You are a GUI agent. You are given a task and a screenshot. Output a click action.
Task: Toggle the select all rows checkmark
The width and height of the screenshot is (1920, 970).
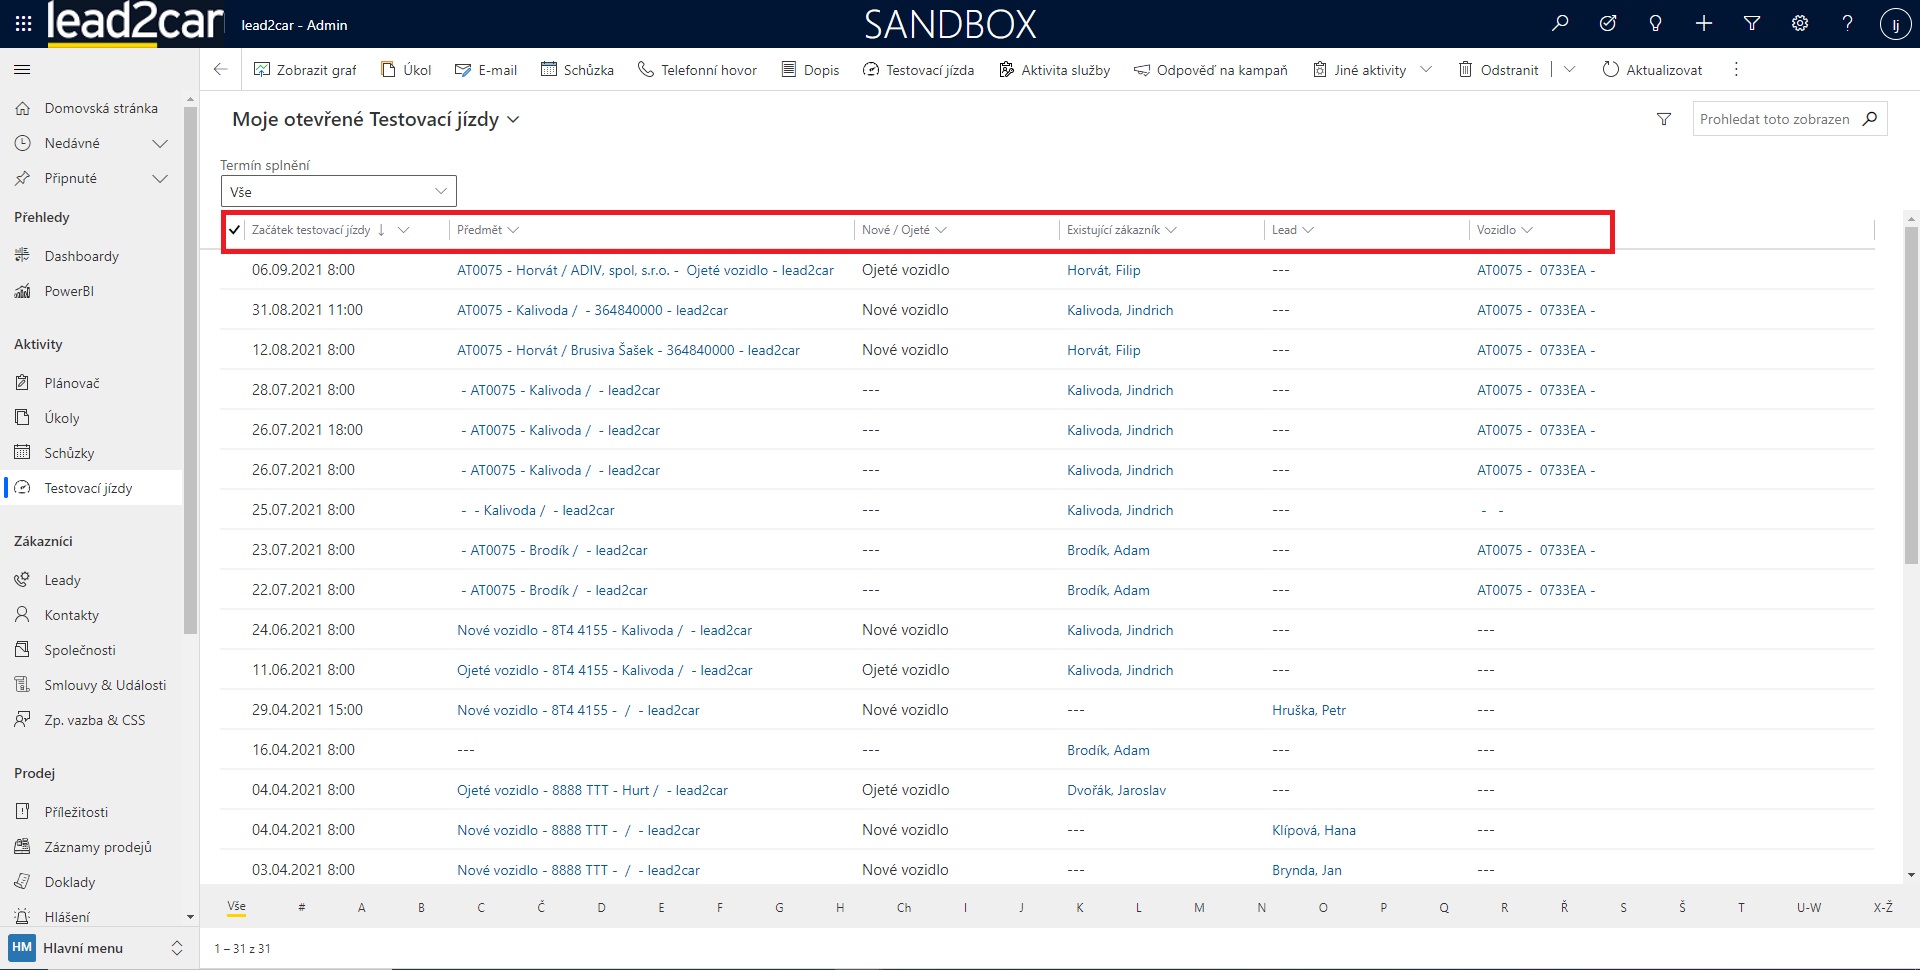click(234, 230)
